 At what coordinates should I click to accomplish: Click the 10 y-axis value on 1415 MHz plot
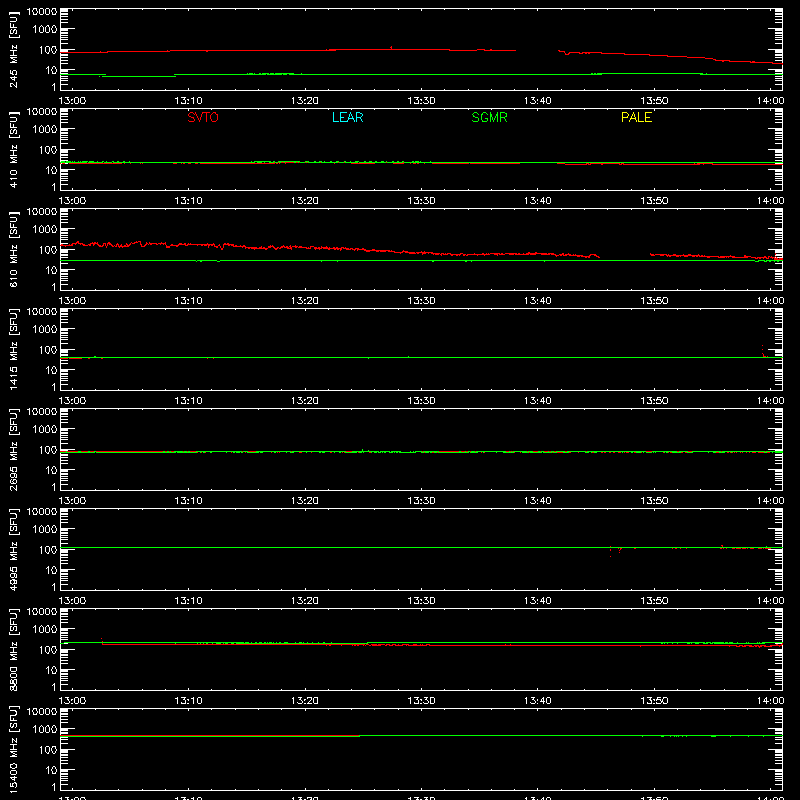[51, 370]
